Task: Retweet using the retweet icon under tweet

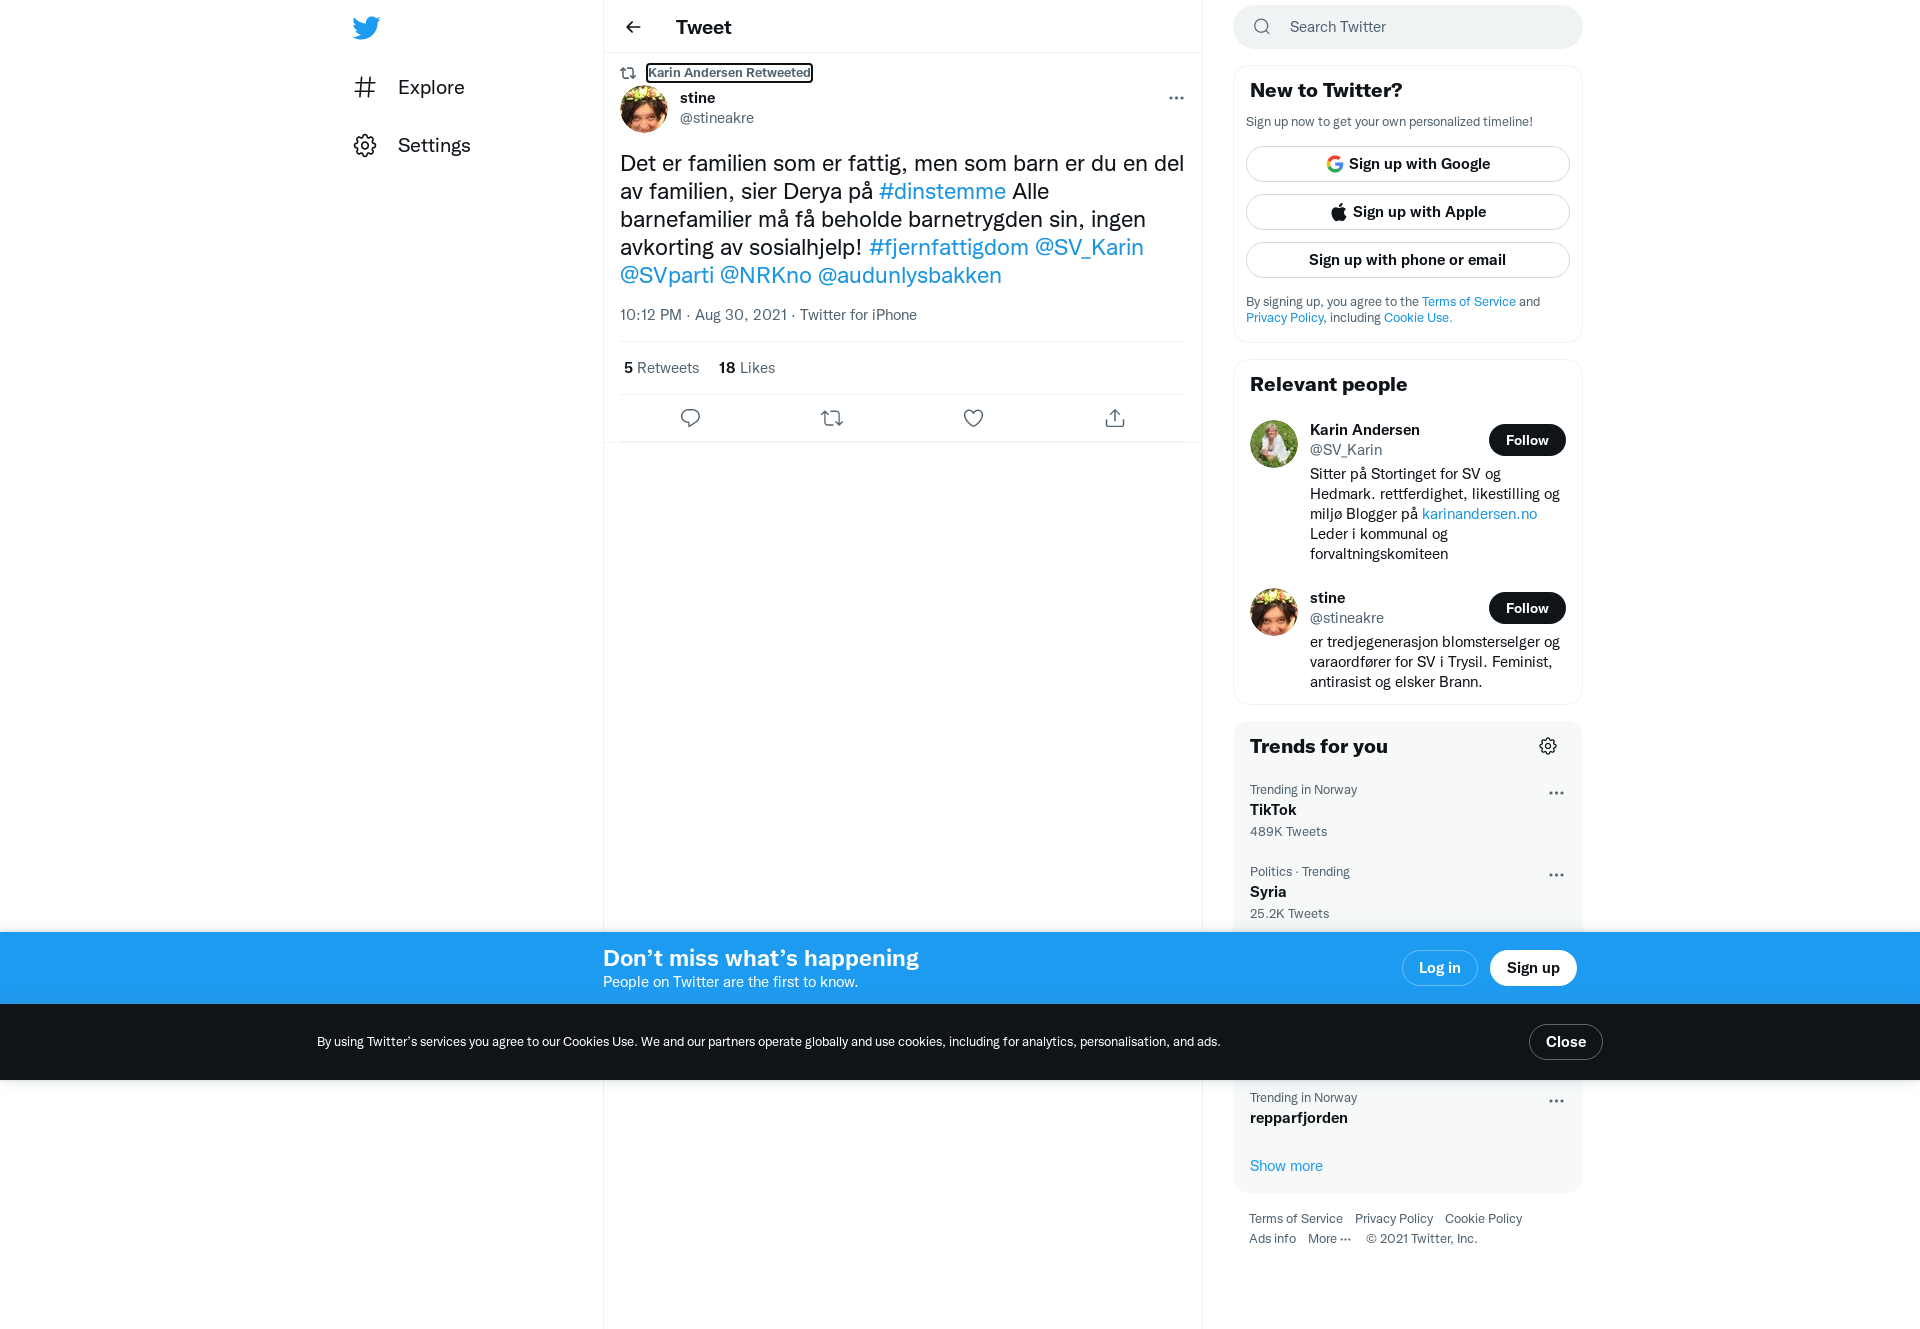Action: pyautogui.click(x=832, y=418)
